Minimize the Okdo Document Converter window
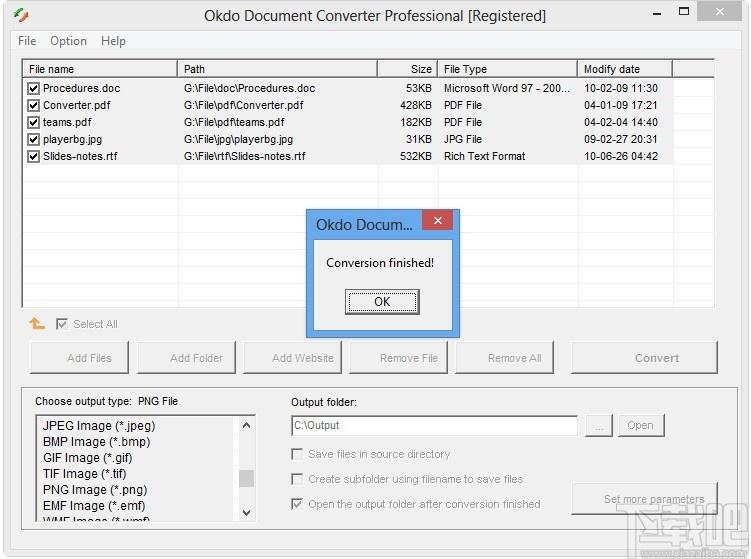 coord(657,13)
